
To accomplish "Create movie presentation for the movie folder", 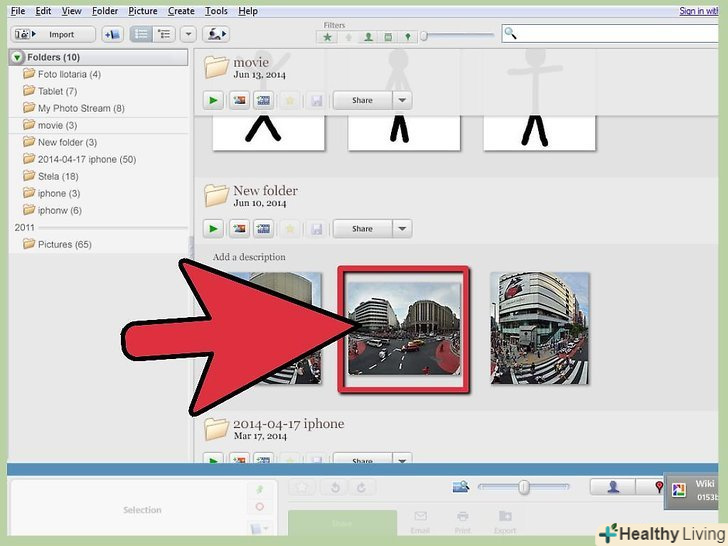I will tap(263, 100).
